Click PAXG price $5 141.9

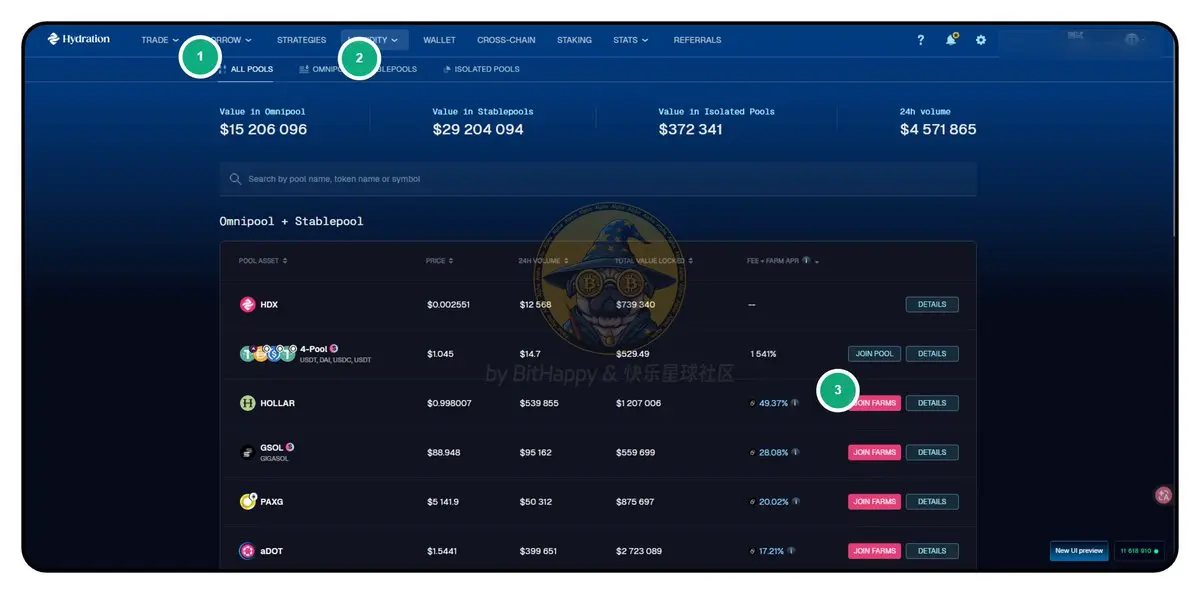442,501
